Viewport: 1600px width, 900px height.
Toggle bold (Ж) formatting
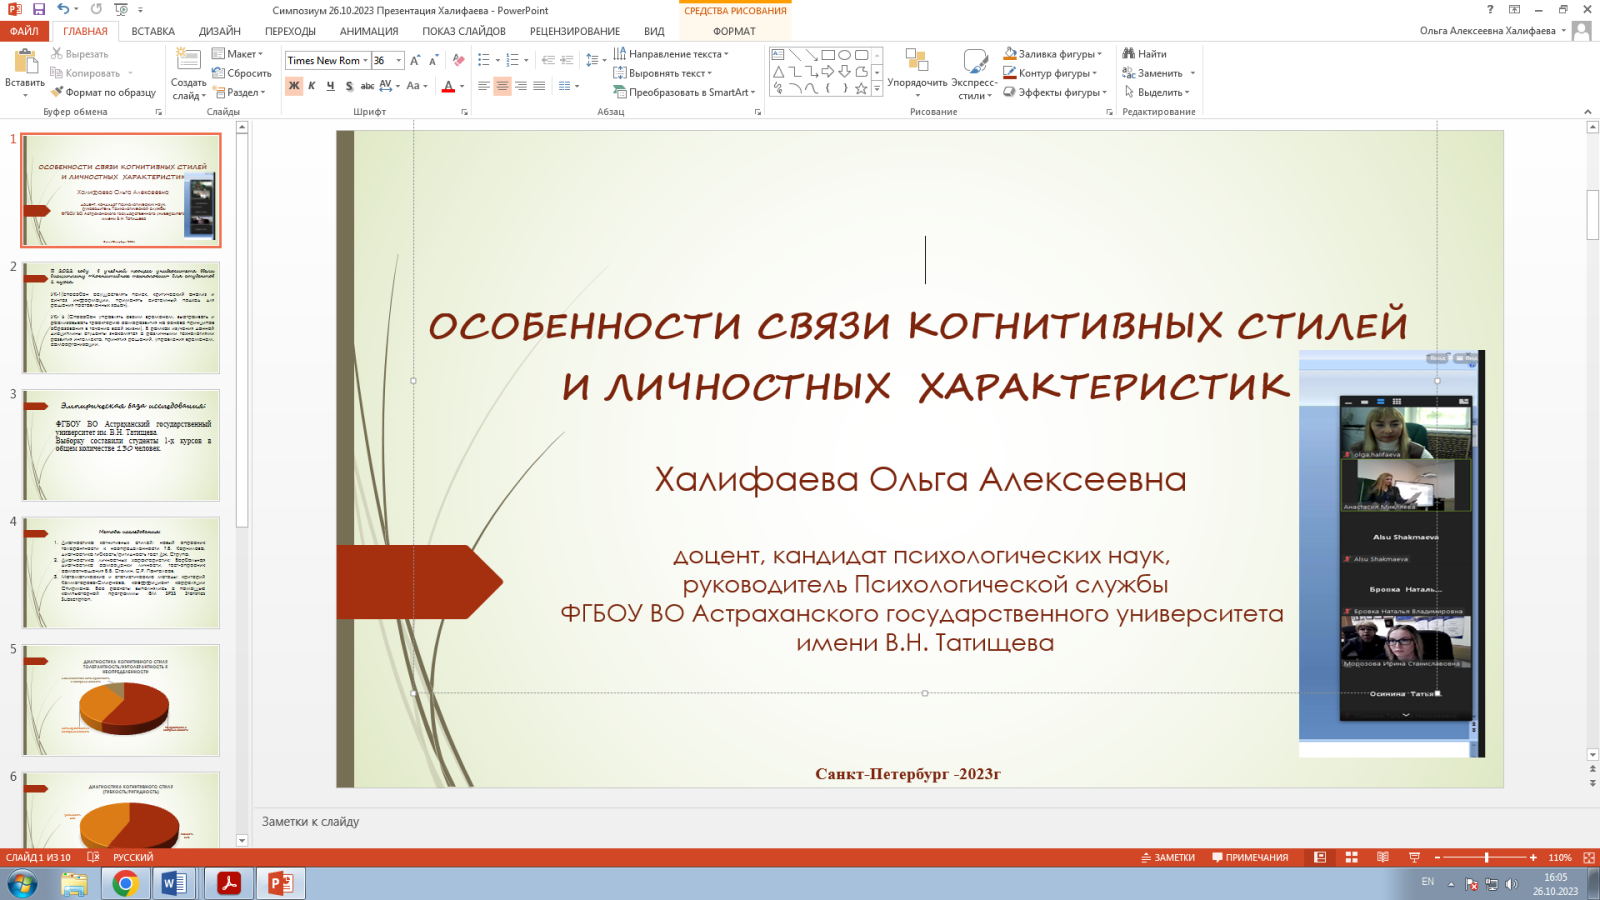coord(294,86)
